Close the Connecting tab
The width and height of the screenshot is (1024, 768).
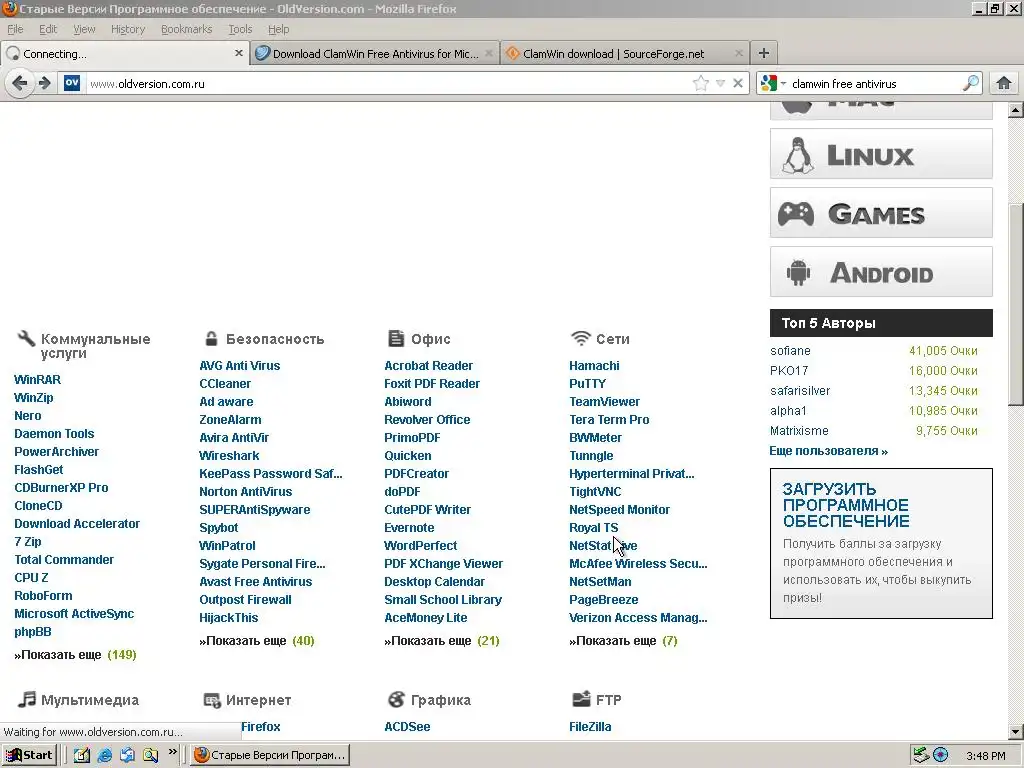coord(238,53)
